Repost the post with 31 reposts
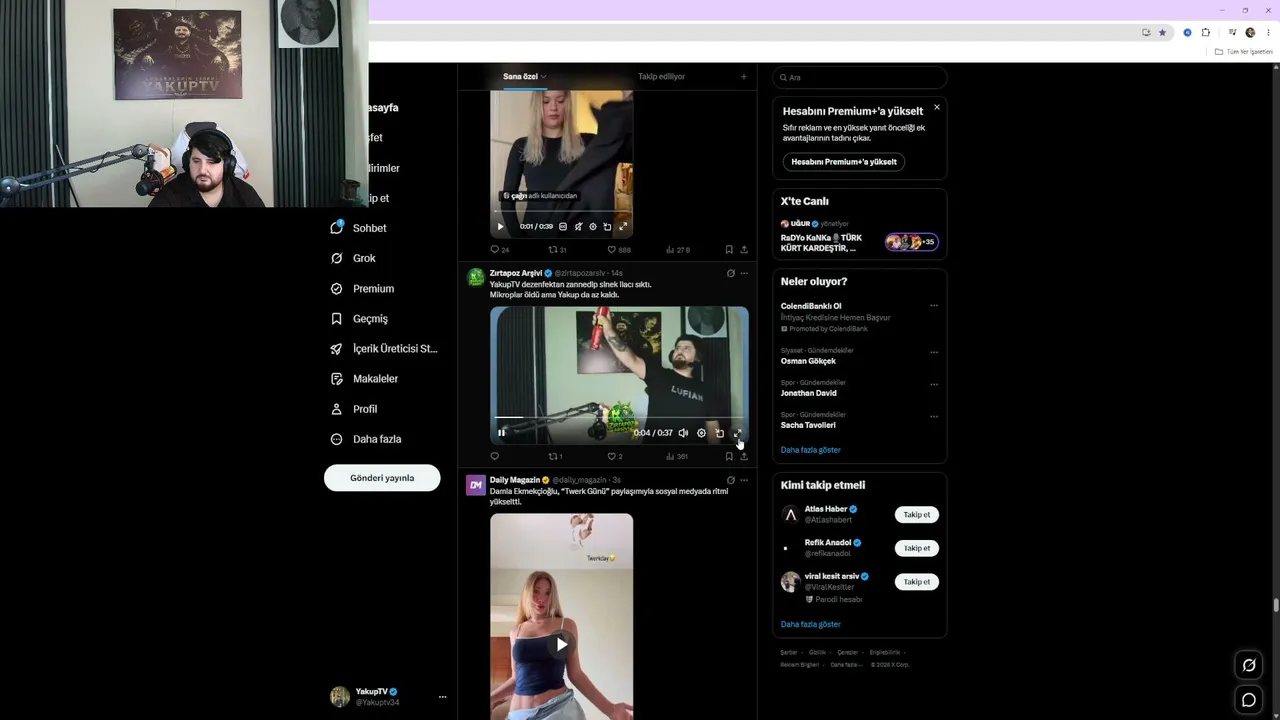This screenshot has height=720, width=1280. pyautogui.click(x=558, y=249)
